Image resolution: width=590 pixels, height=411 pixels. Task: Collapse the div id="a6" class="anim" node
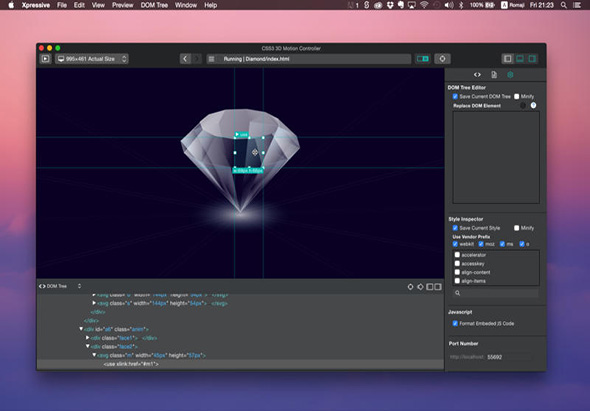pos(81,329)
